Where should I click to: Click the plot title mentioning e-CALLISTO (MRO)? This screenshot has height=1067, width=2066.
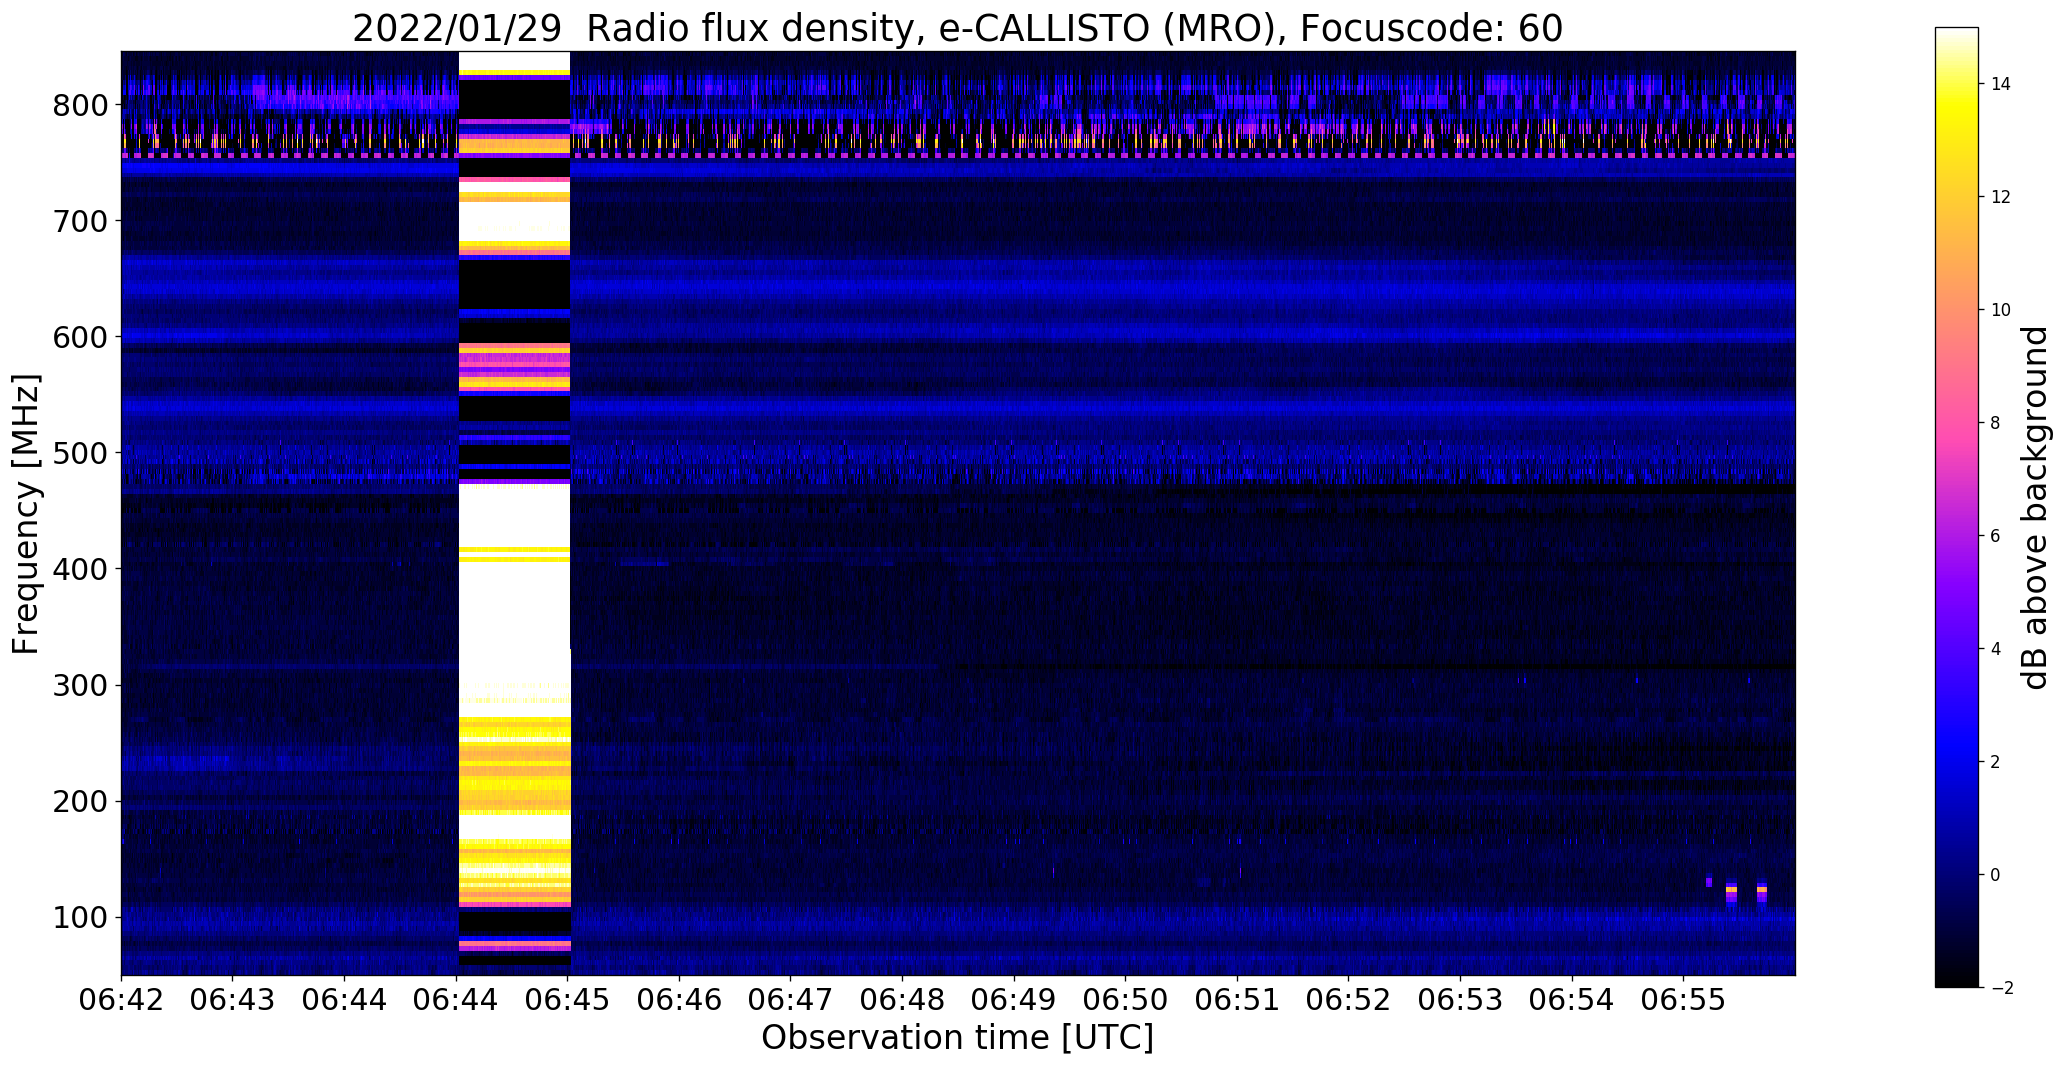pyautogui.click(x=957, y=29)
